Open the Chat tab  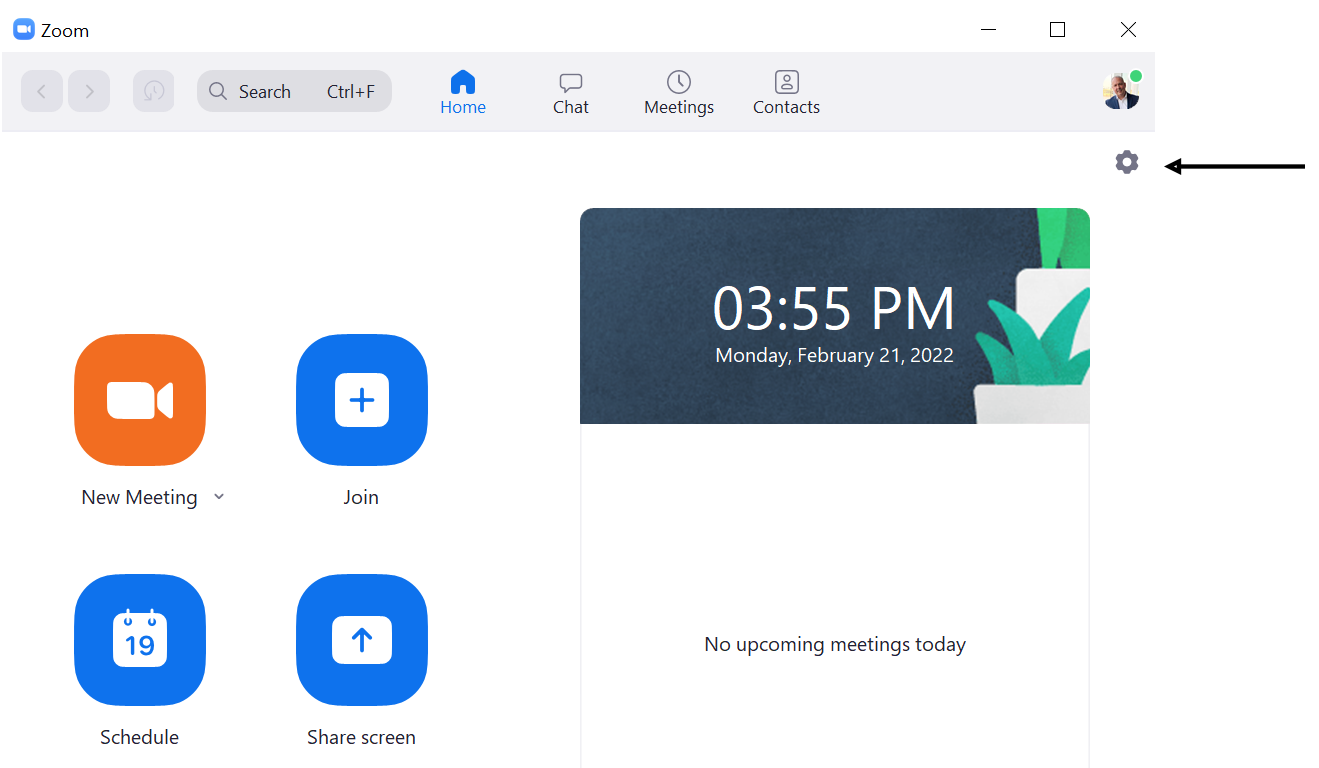point(571,93)
